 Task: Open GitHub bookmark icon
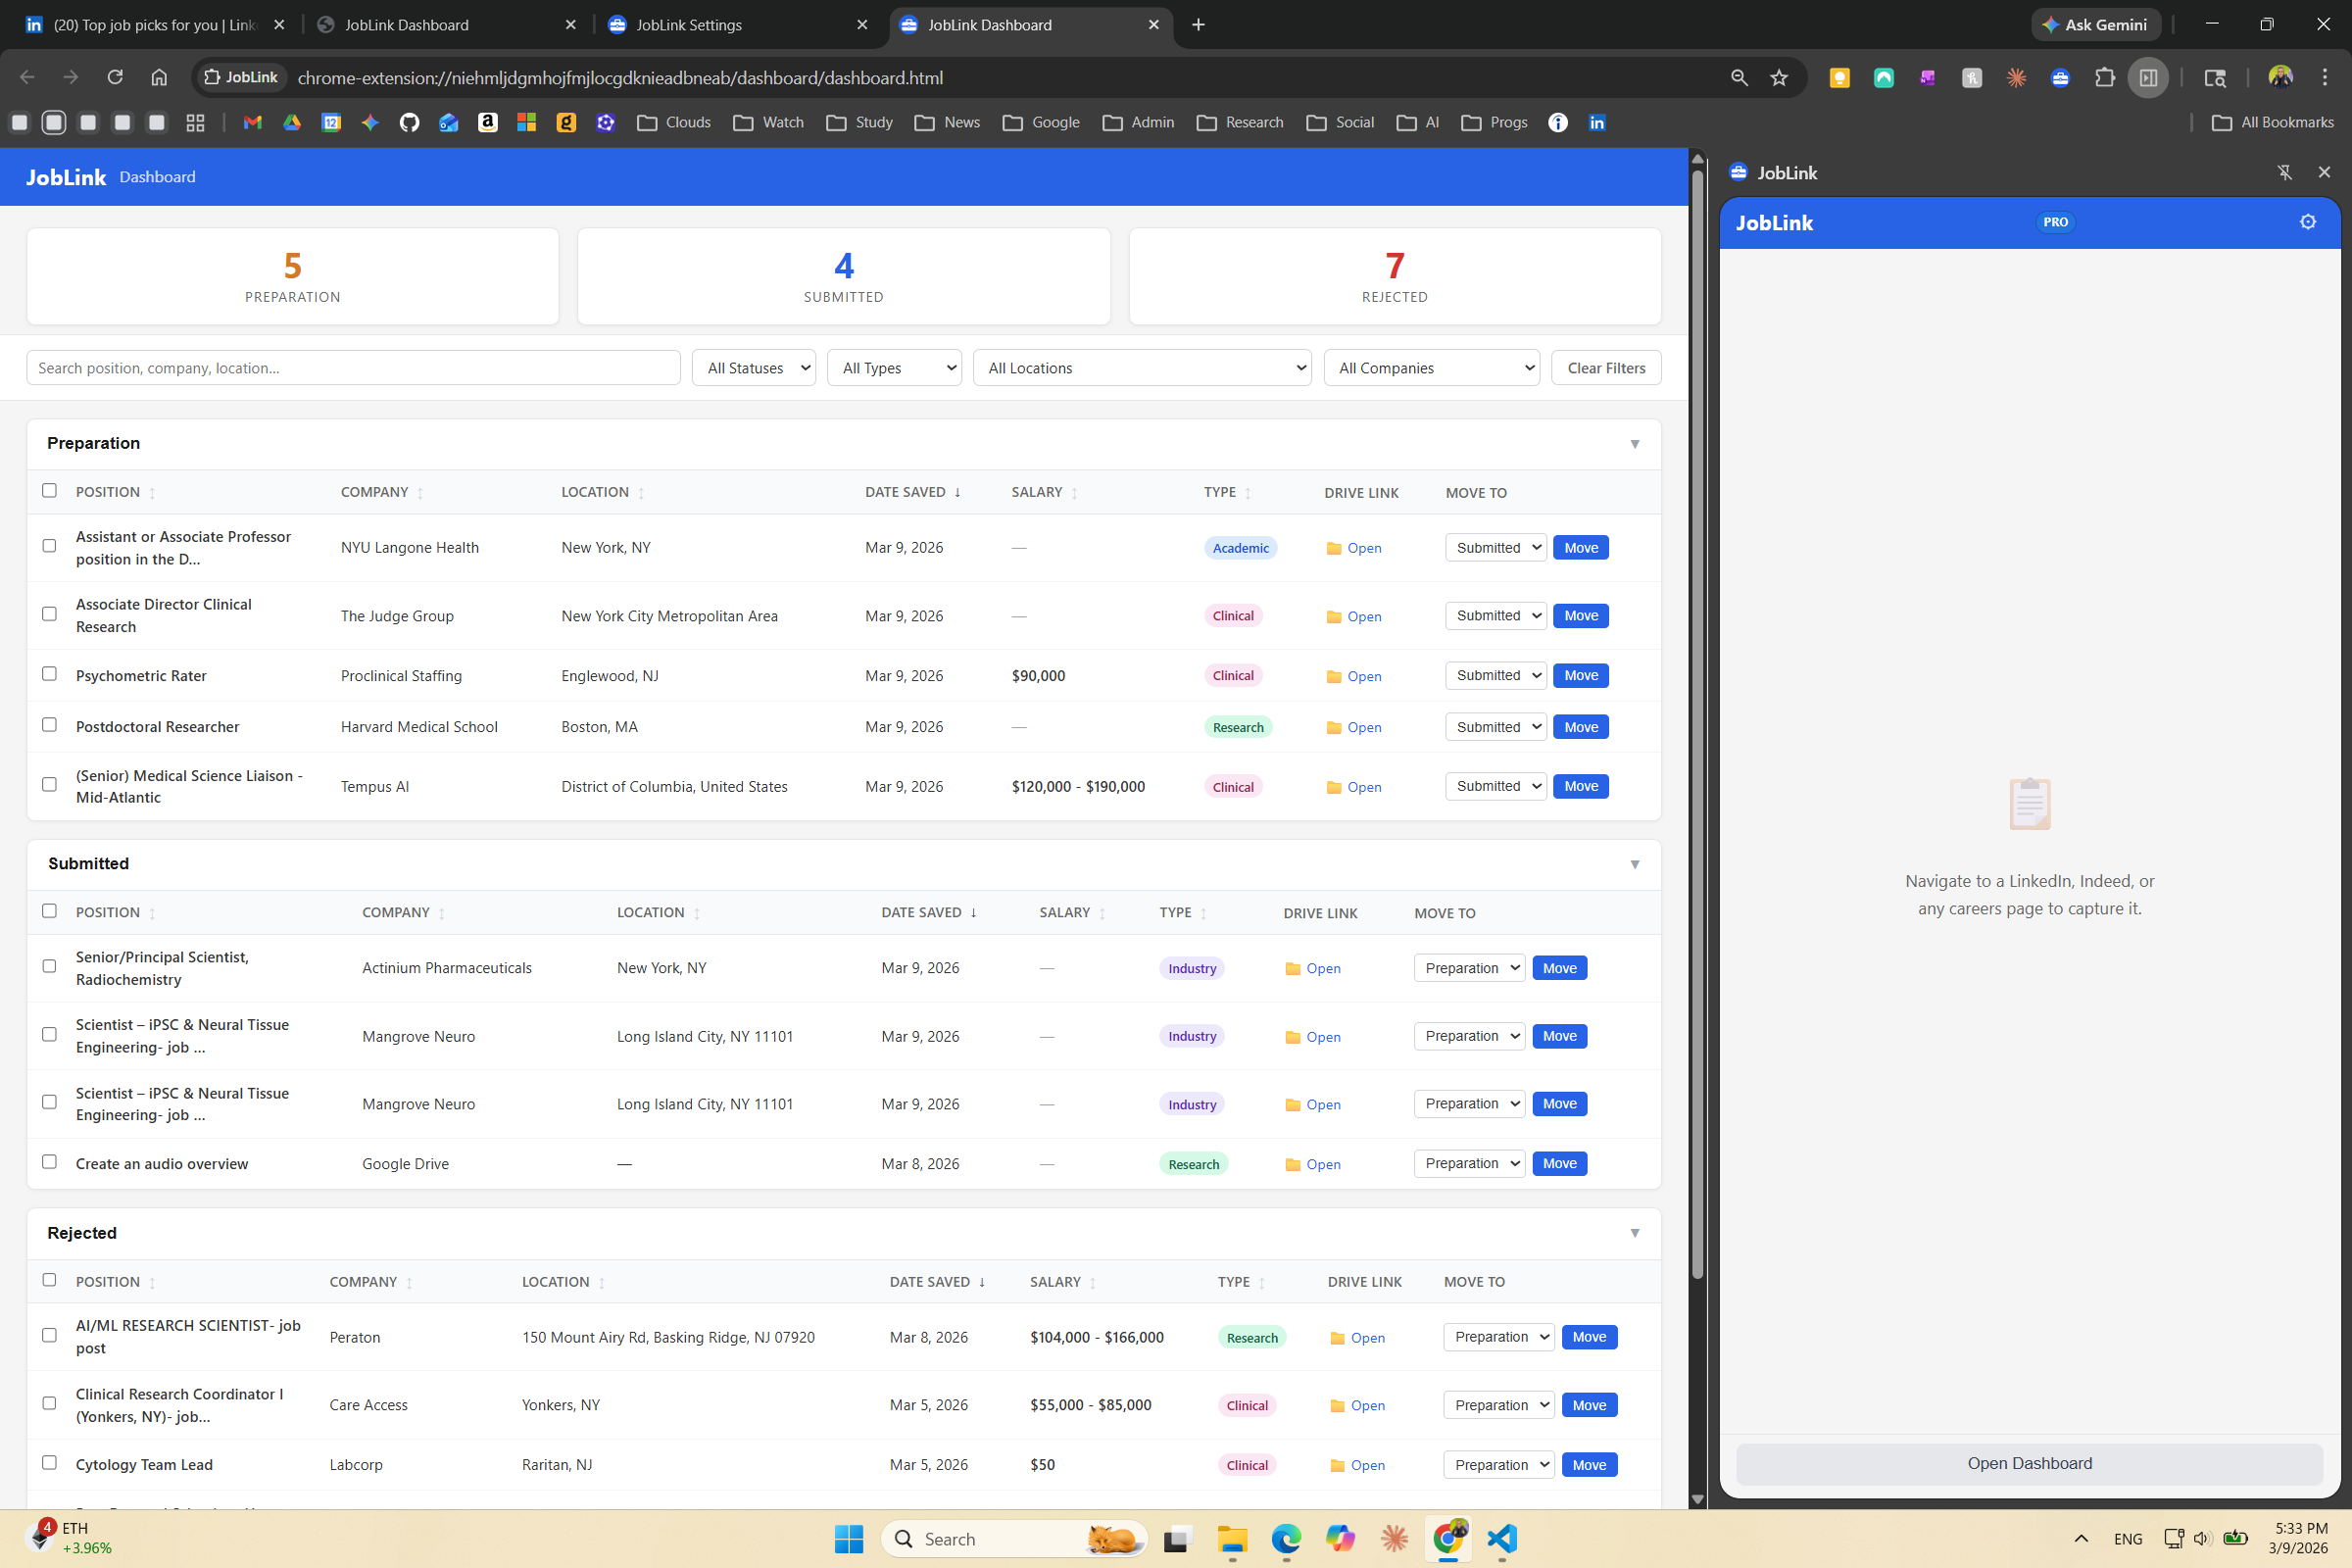(x=409, y=122)
